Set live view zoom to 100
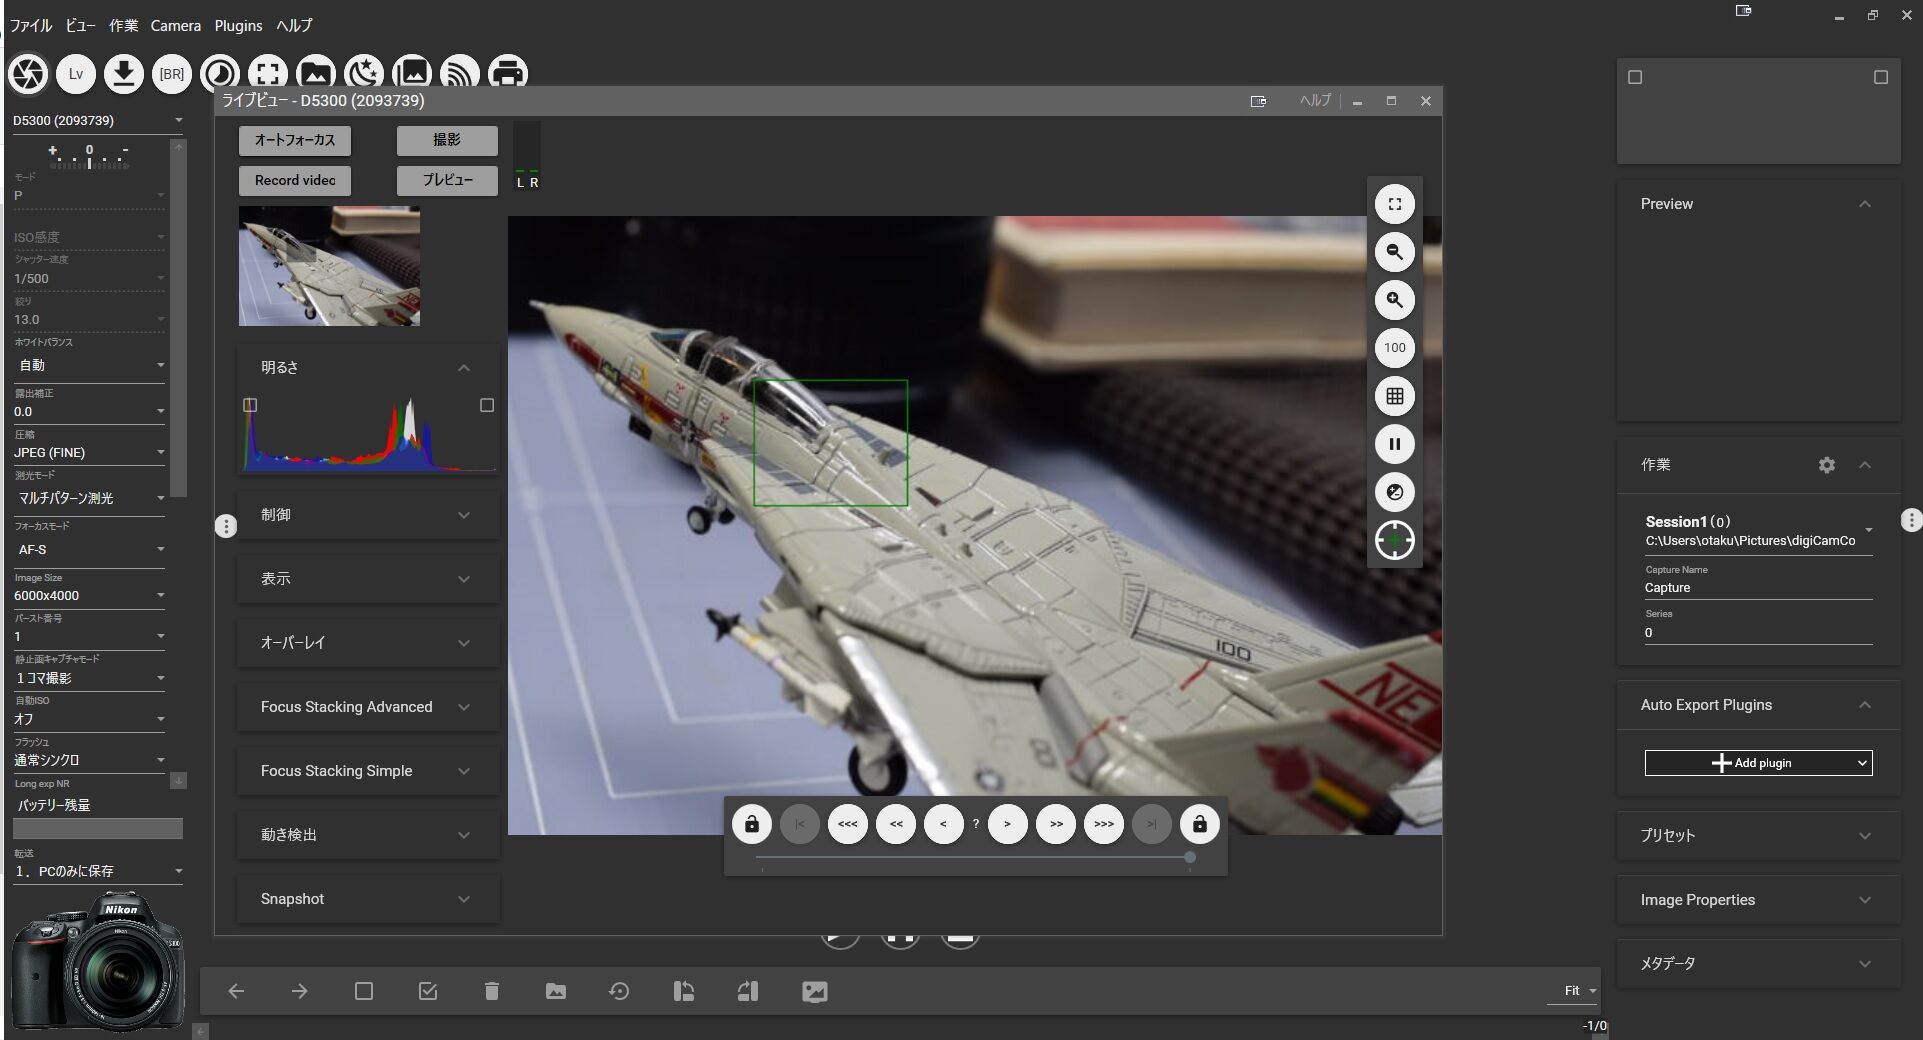Viewport: 1923px width, 1040px height. [1395, 348]
